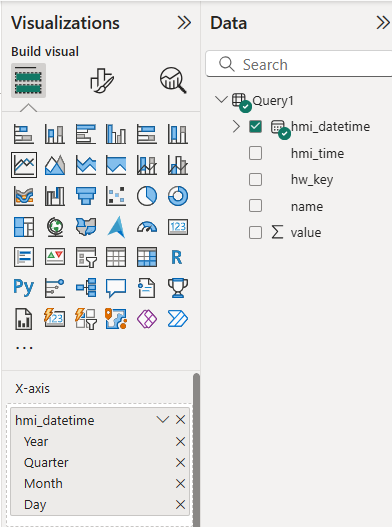Image resolution: width=392 pixels, height=527 pixels.
Task: Open the Build visual fields tab
Action: click(x=29, y=81)
